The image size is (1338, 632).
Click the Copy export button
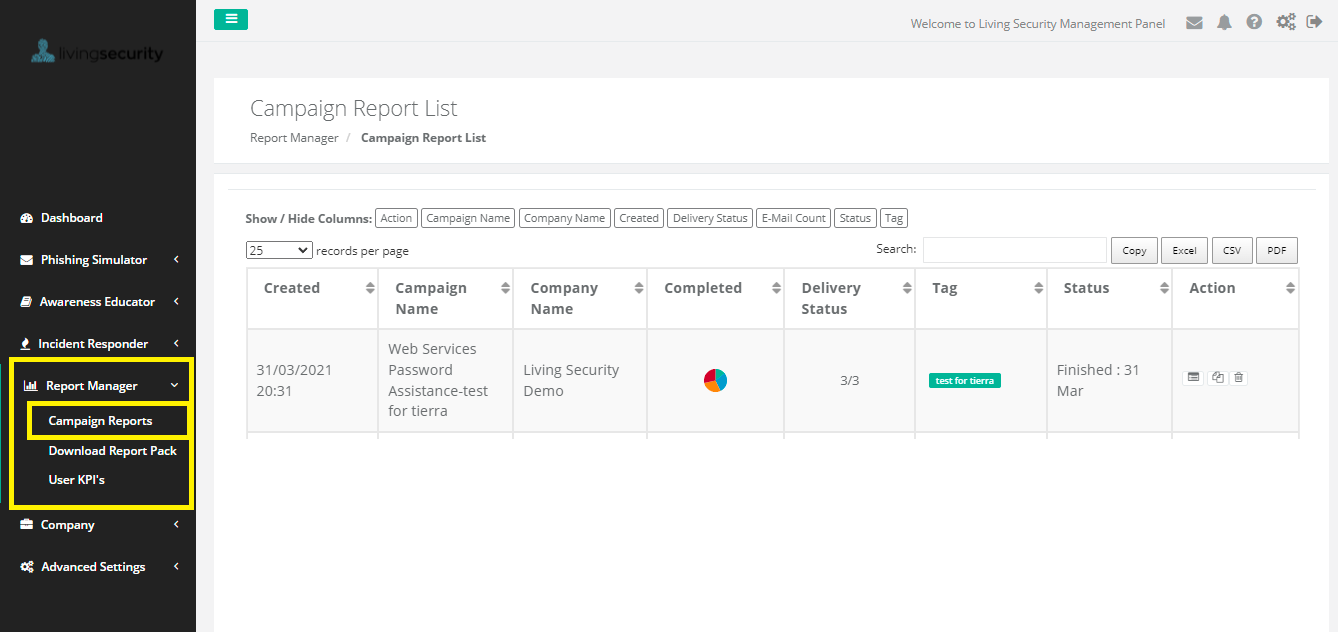click(x=1134, y=250)
